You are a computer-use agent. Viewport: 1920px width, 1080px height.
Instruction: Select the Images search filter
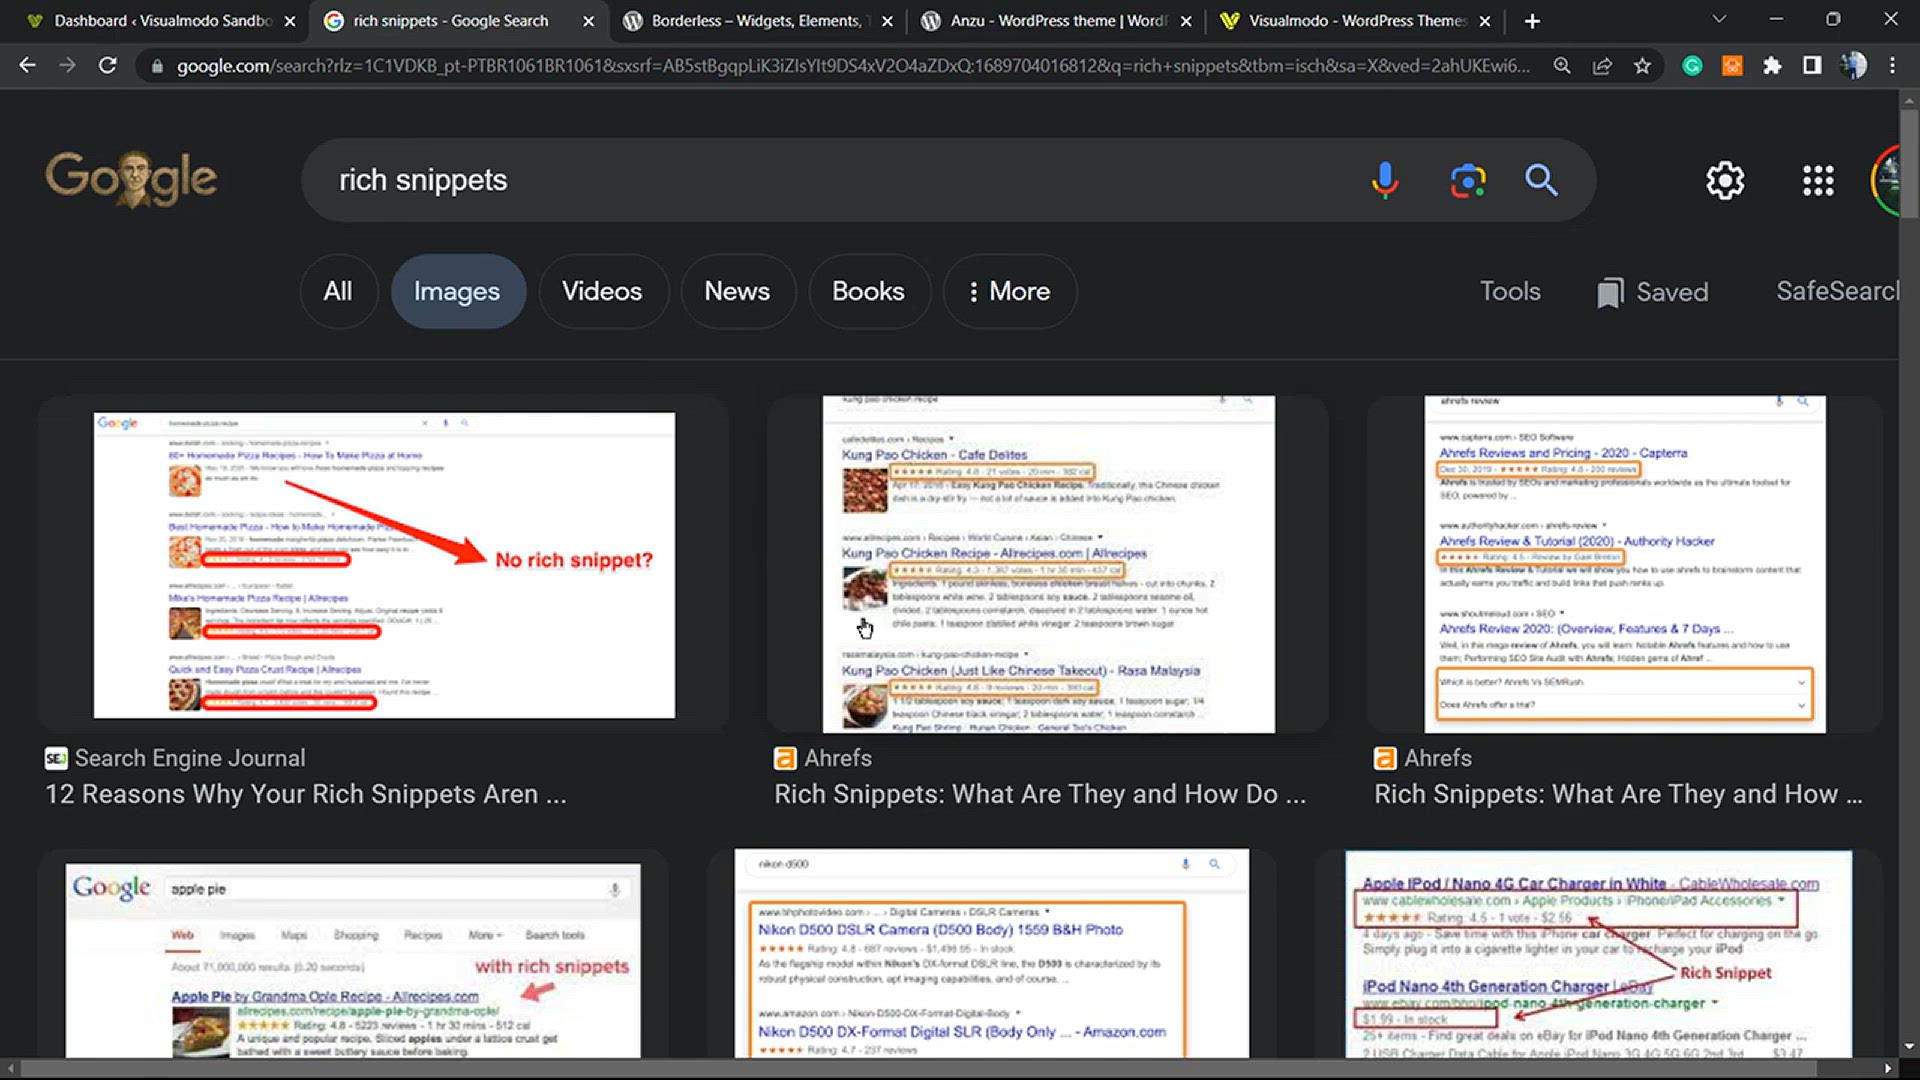coord(457,291)
